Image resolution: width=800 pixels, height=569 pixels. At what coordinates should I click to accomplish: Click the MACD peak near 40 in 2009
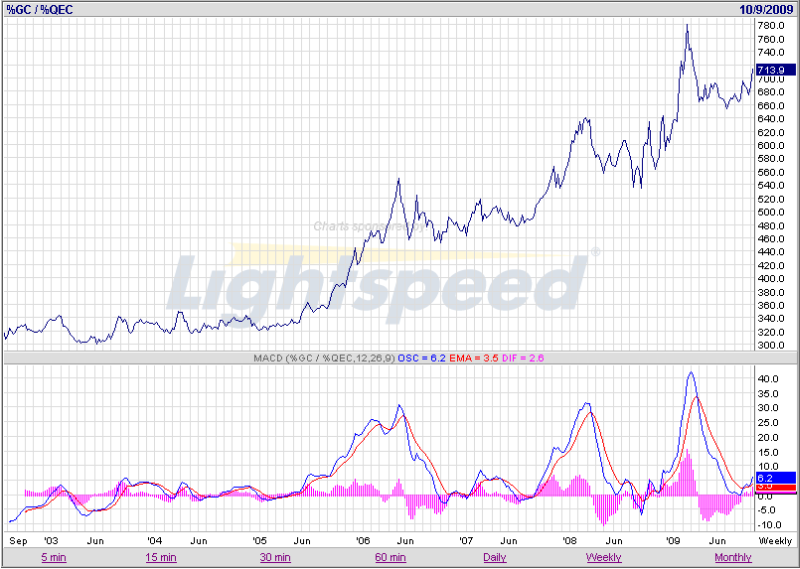pos(690,373)
